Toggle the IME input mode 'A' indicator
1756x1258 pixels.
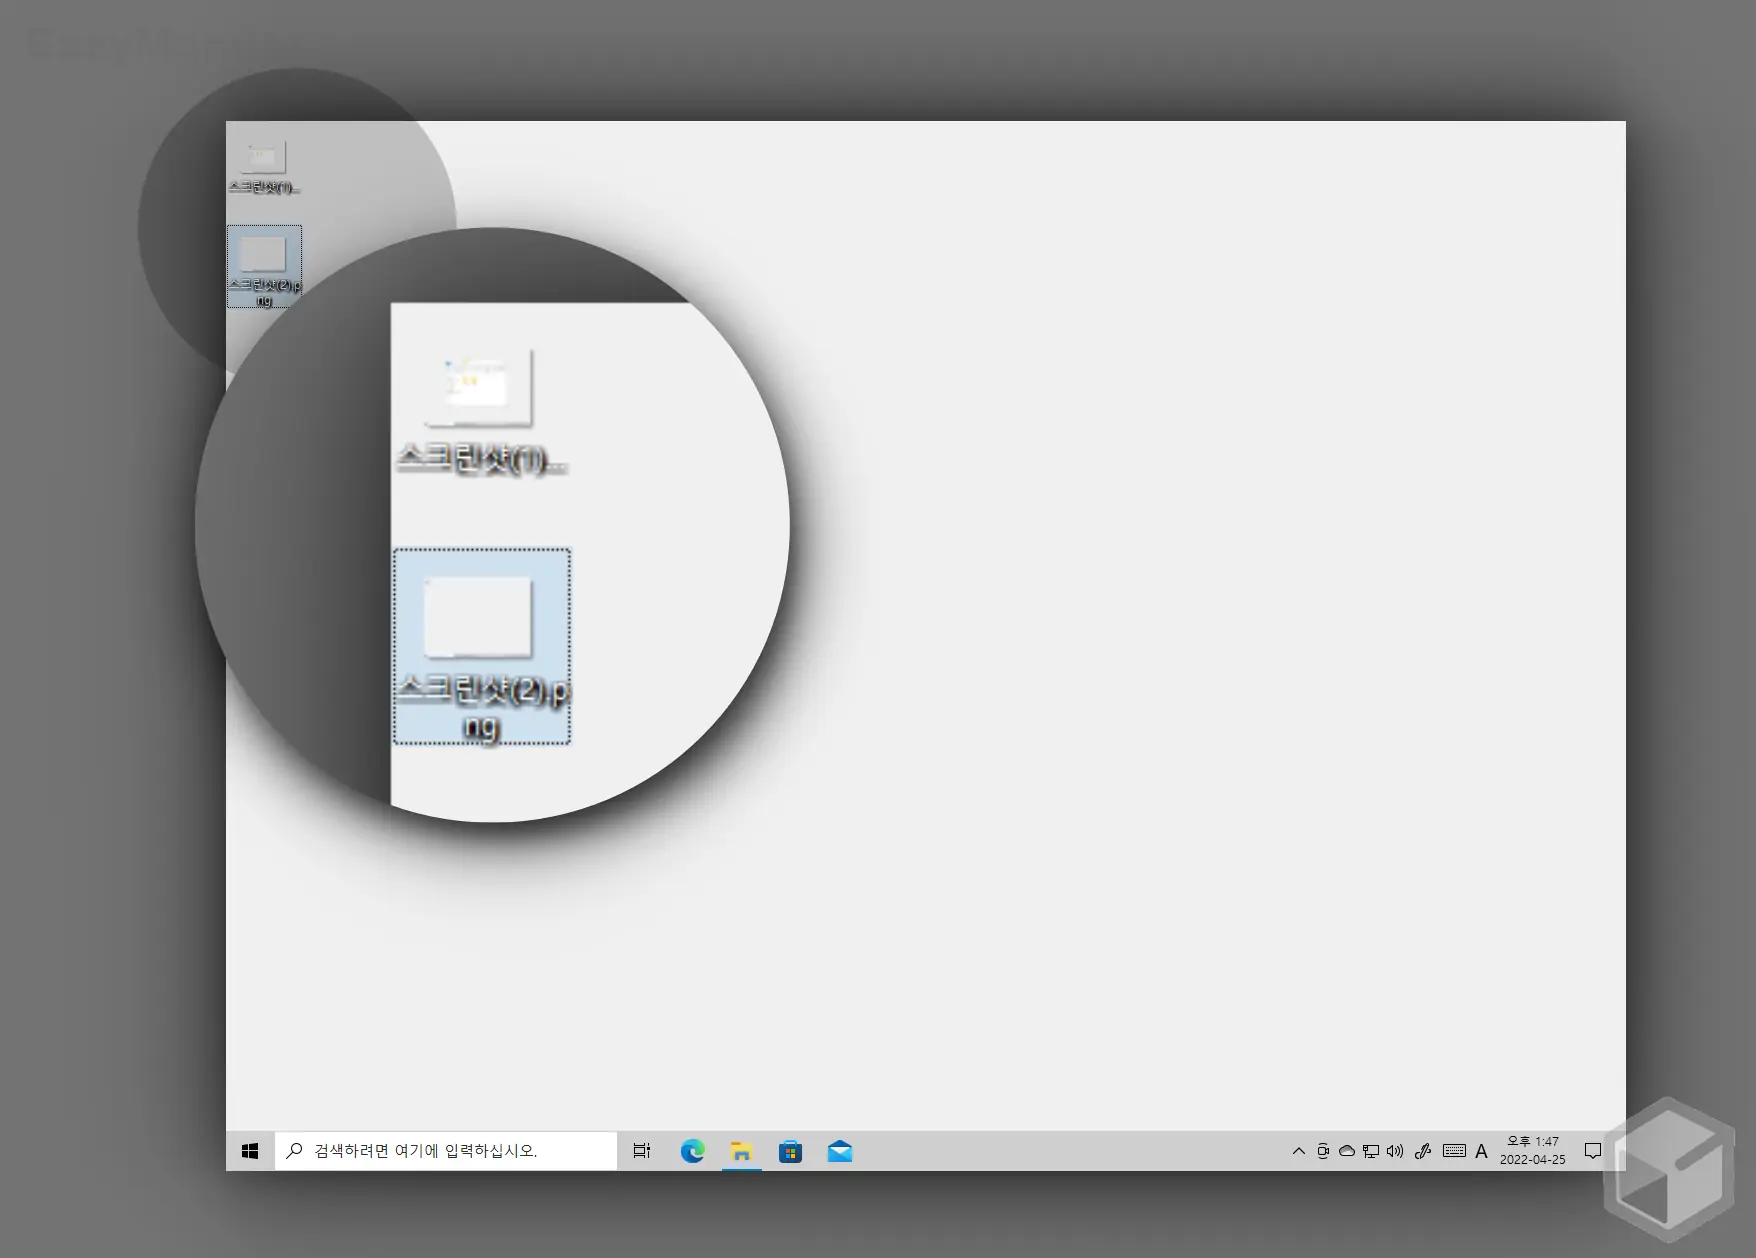point(1481,1151)
